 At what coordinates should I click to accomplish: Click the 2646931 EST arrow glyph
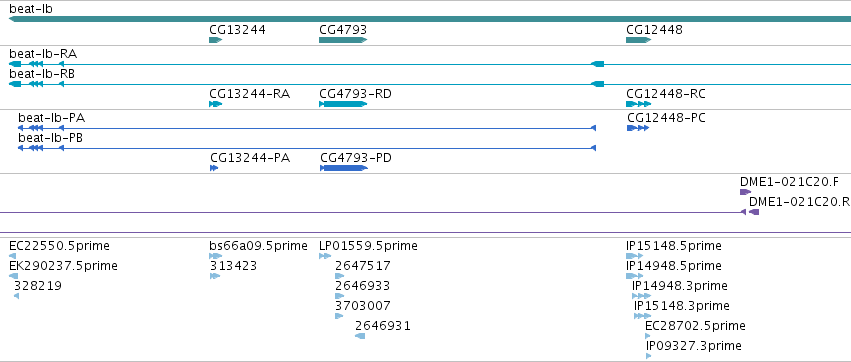click(360, 336)
